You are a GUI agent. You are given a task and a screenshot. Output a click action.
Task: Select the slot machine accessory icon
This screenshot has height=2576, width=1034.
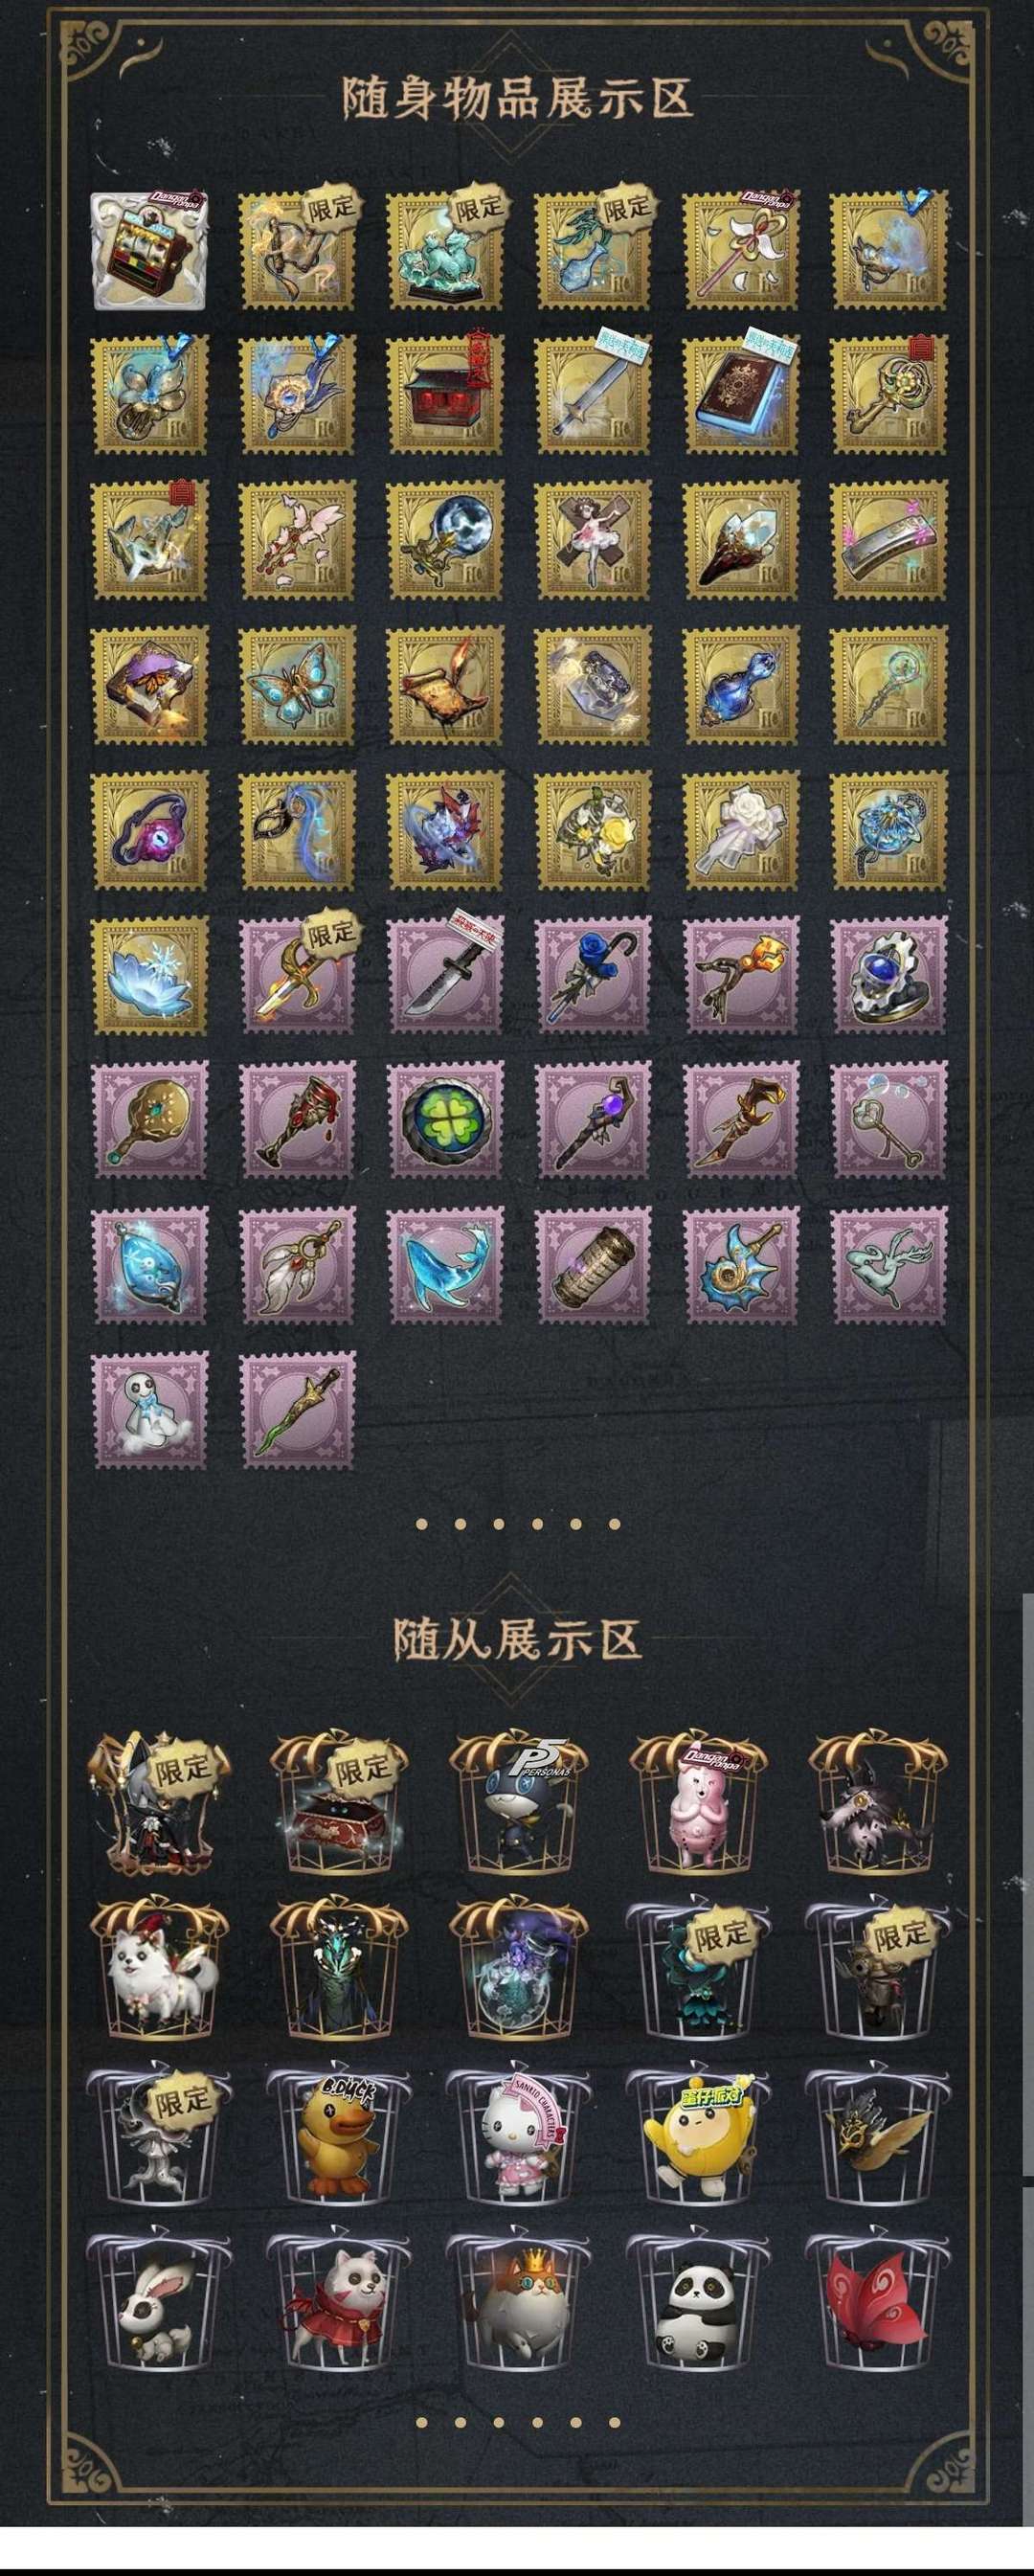click(150, 250)
